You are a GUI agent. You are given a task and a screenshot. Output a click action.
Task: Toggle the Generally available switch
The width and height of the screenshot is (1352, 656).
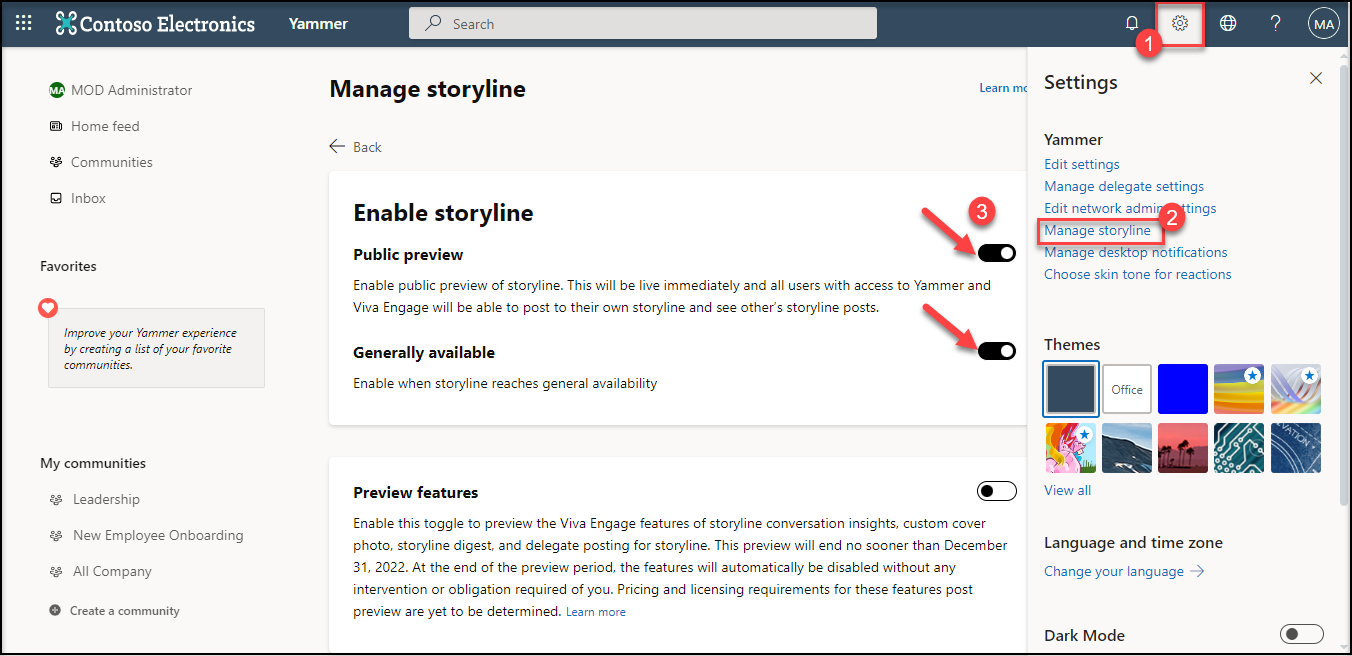(x=997, y=350)
